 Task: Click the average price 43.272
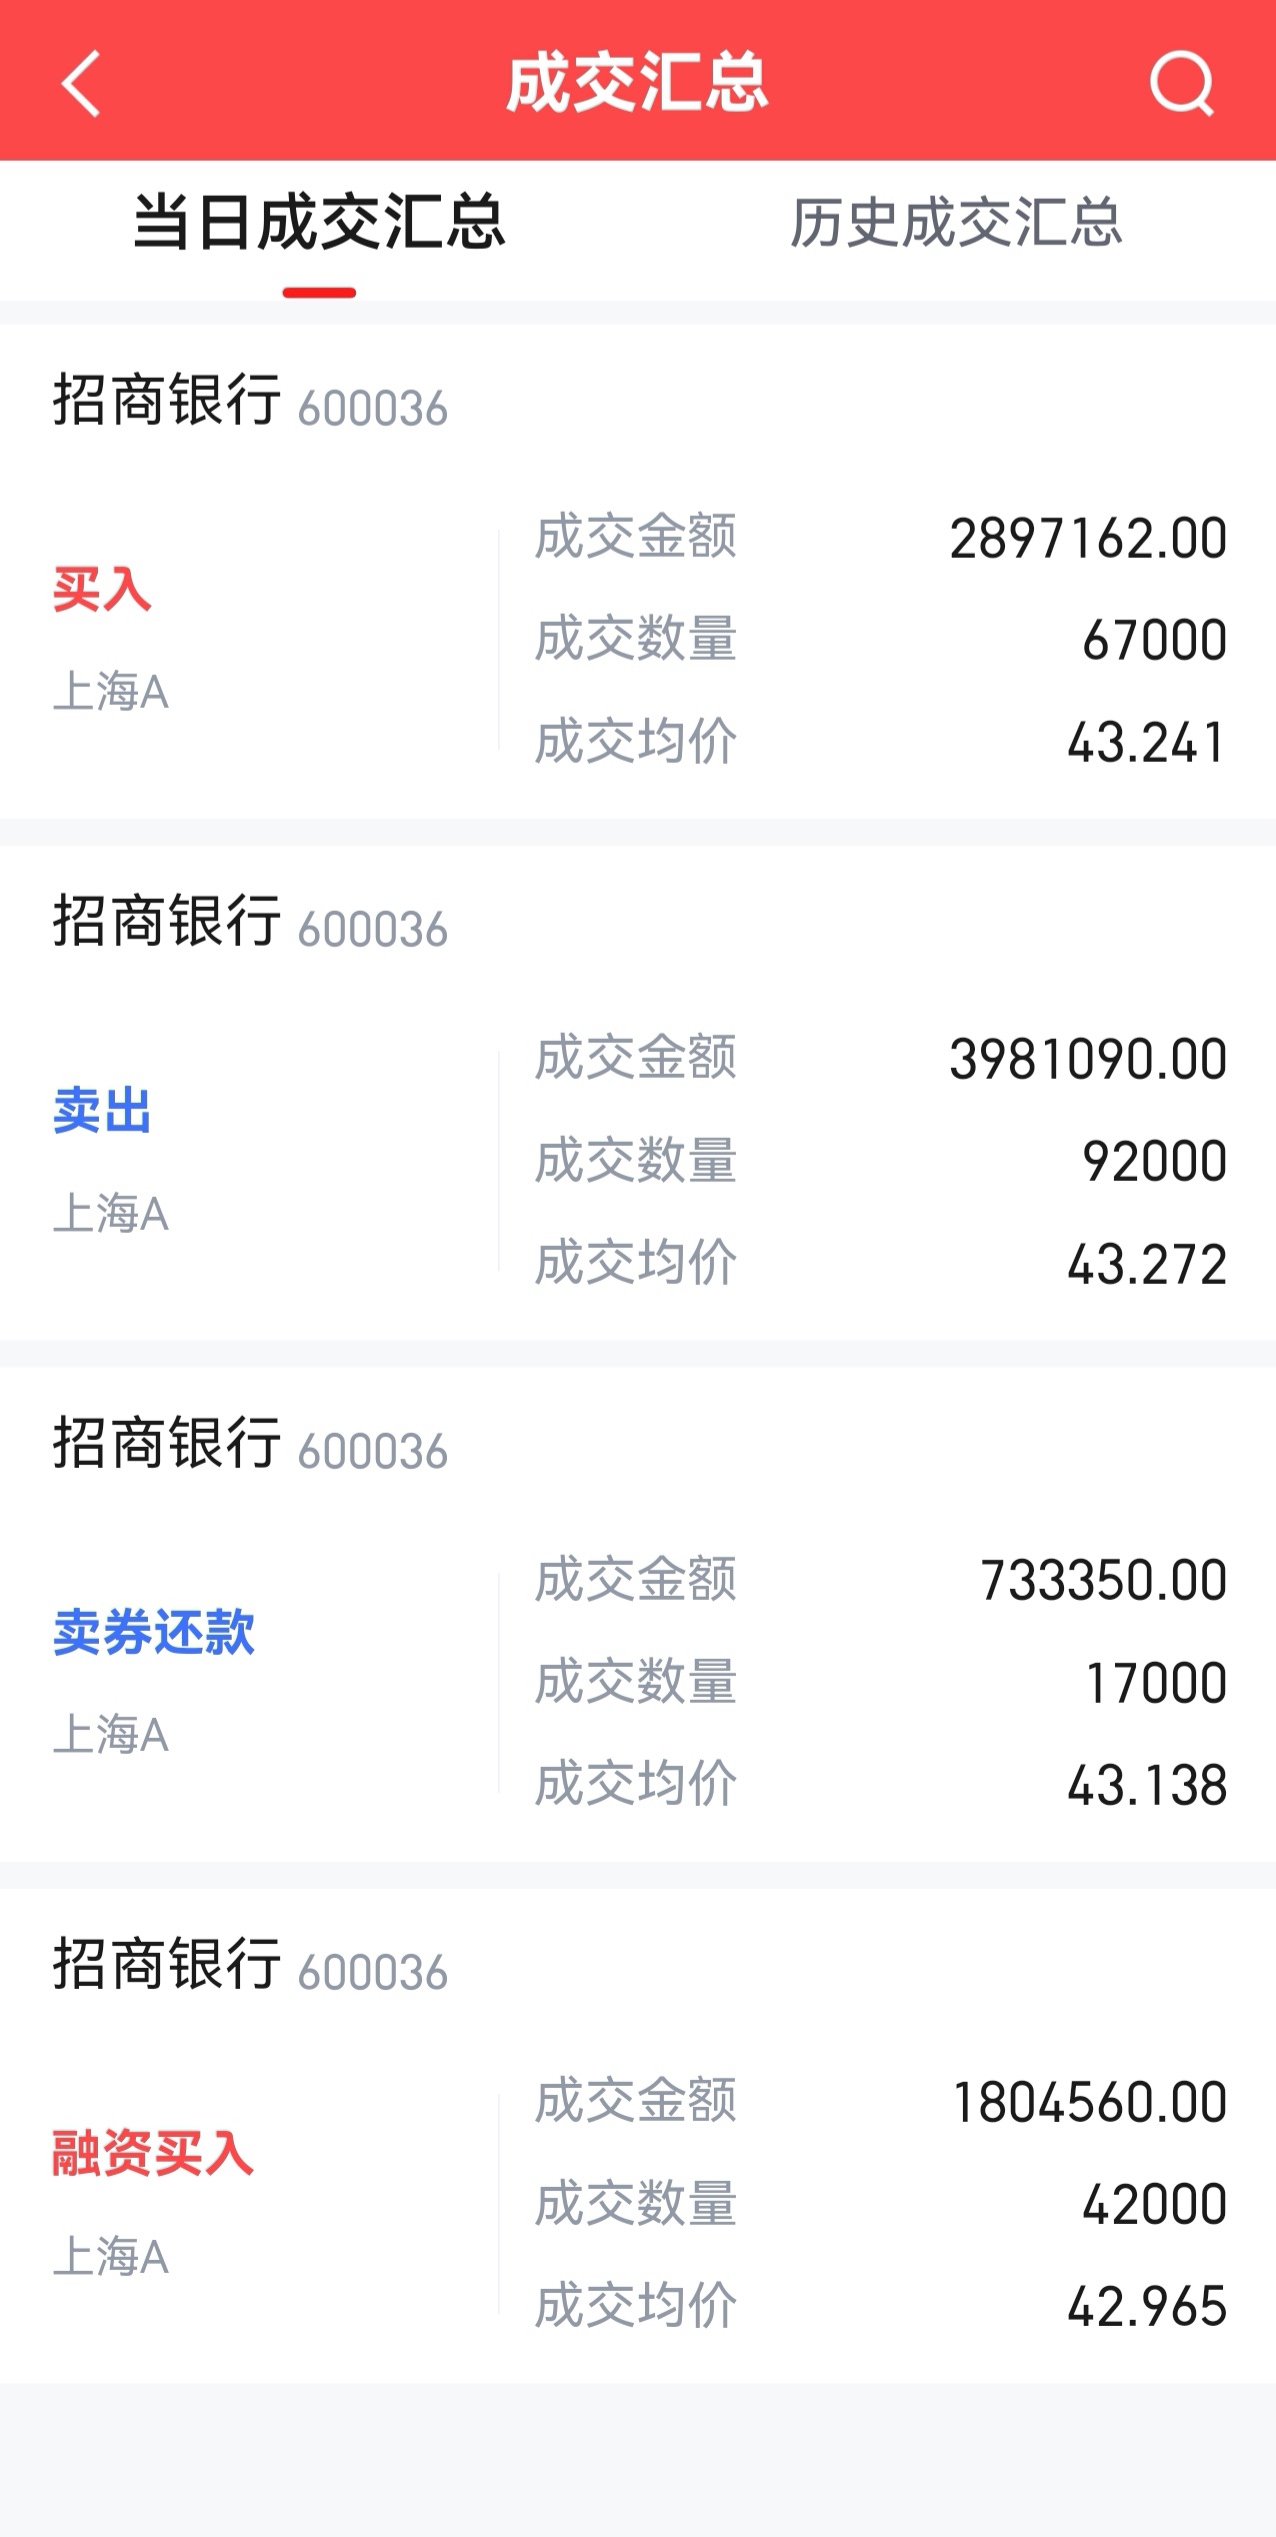click(x=1147, y=1264)
